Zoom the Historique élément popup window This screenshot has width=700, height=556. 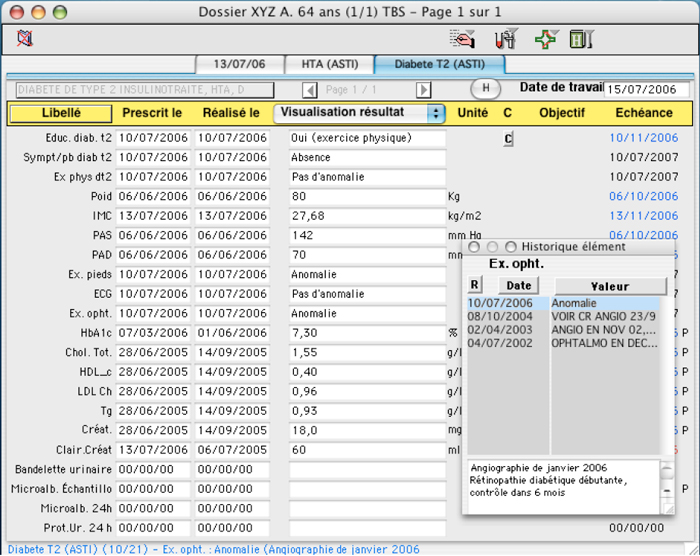point(510,247)
